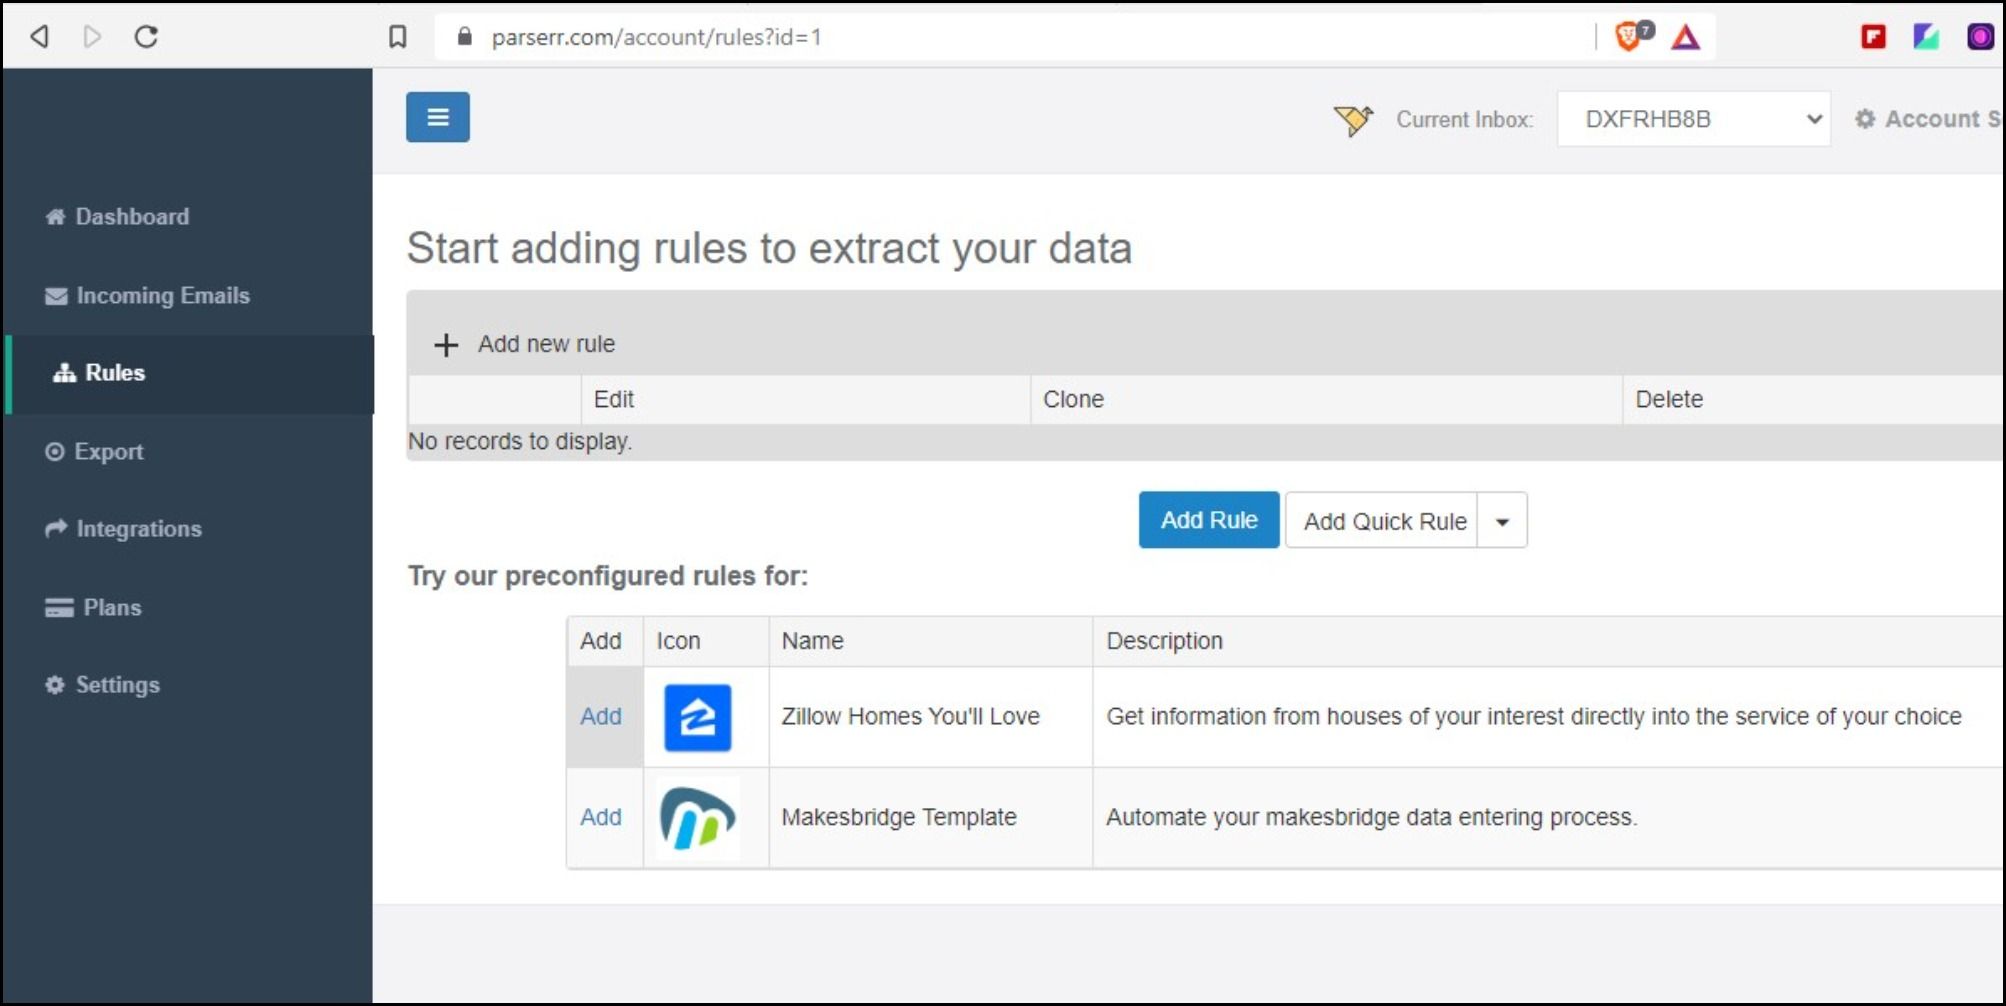
Task: Click the blue Add Rule button
Action: pyautogui.click(x=1208, y=520)
